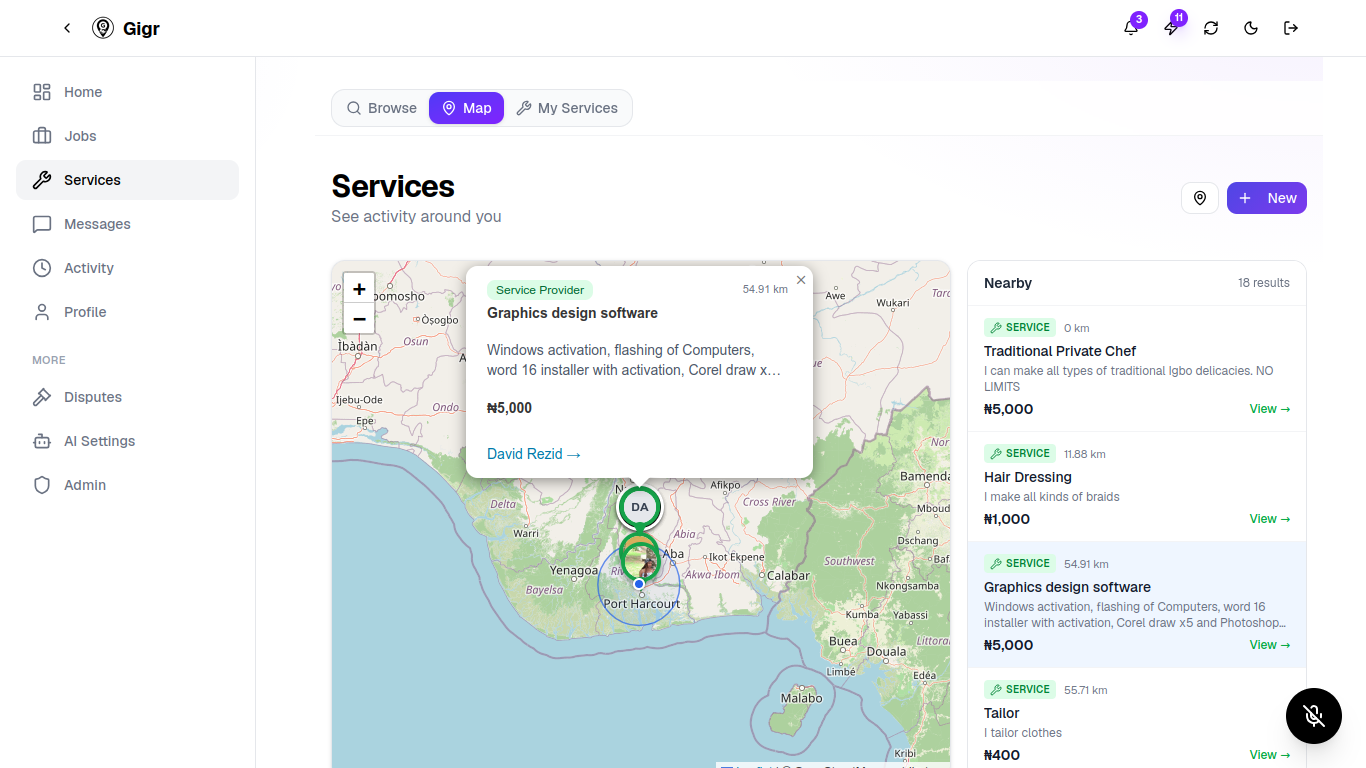View the Traditional Private Chef service
Viewport: 1366px width, 768px height.
pos(1270,409)
